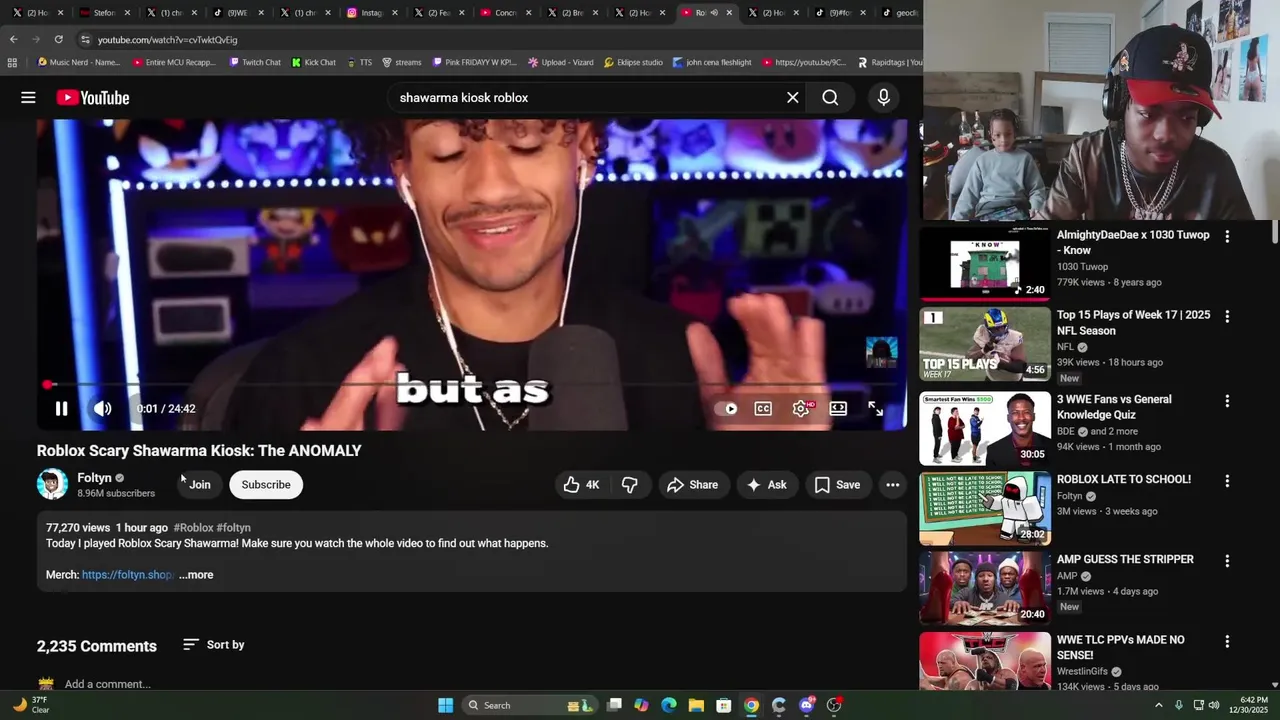This screenshot has width=1280, height=720.
Task: Open options for ROBLOX LATE TO SCHOOL video
Action: [1227, 481]
